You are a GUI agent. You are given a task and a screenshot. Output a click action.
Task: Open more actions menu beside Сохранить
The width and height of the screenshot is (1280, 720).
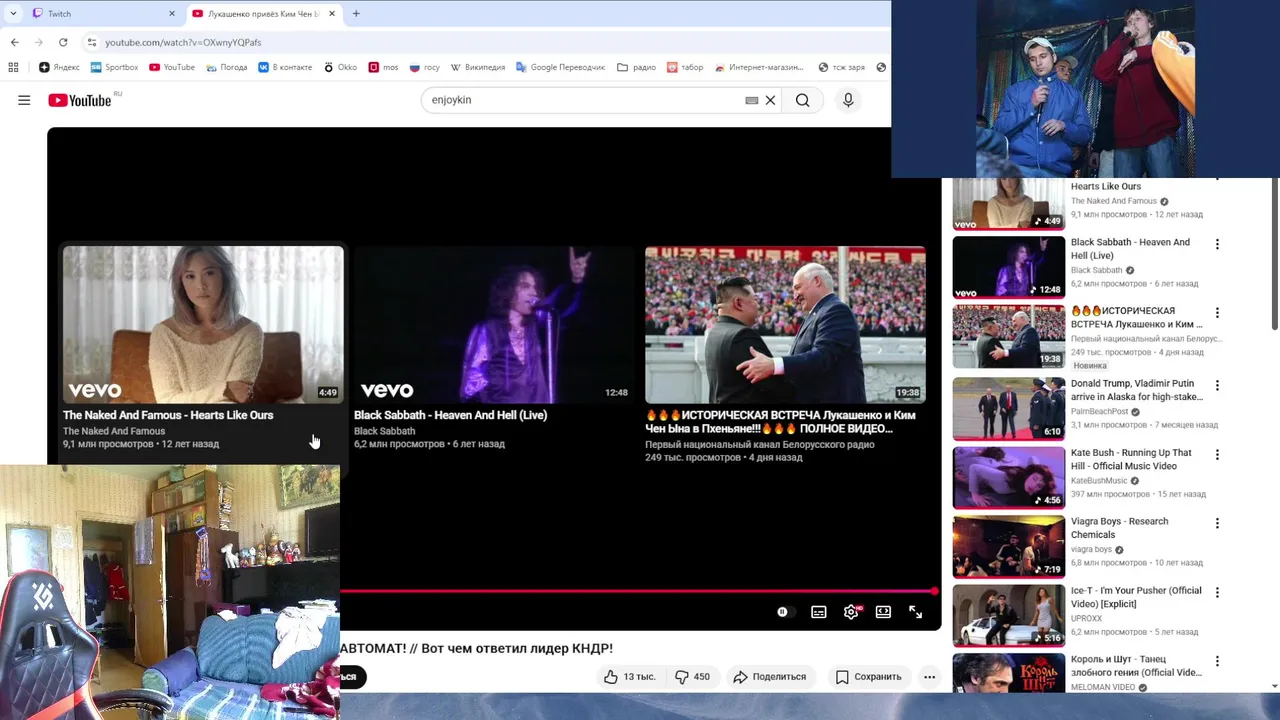[x=929, y=677]
